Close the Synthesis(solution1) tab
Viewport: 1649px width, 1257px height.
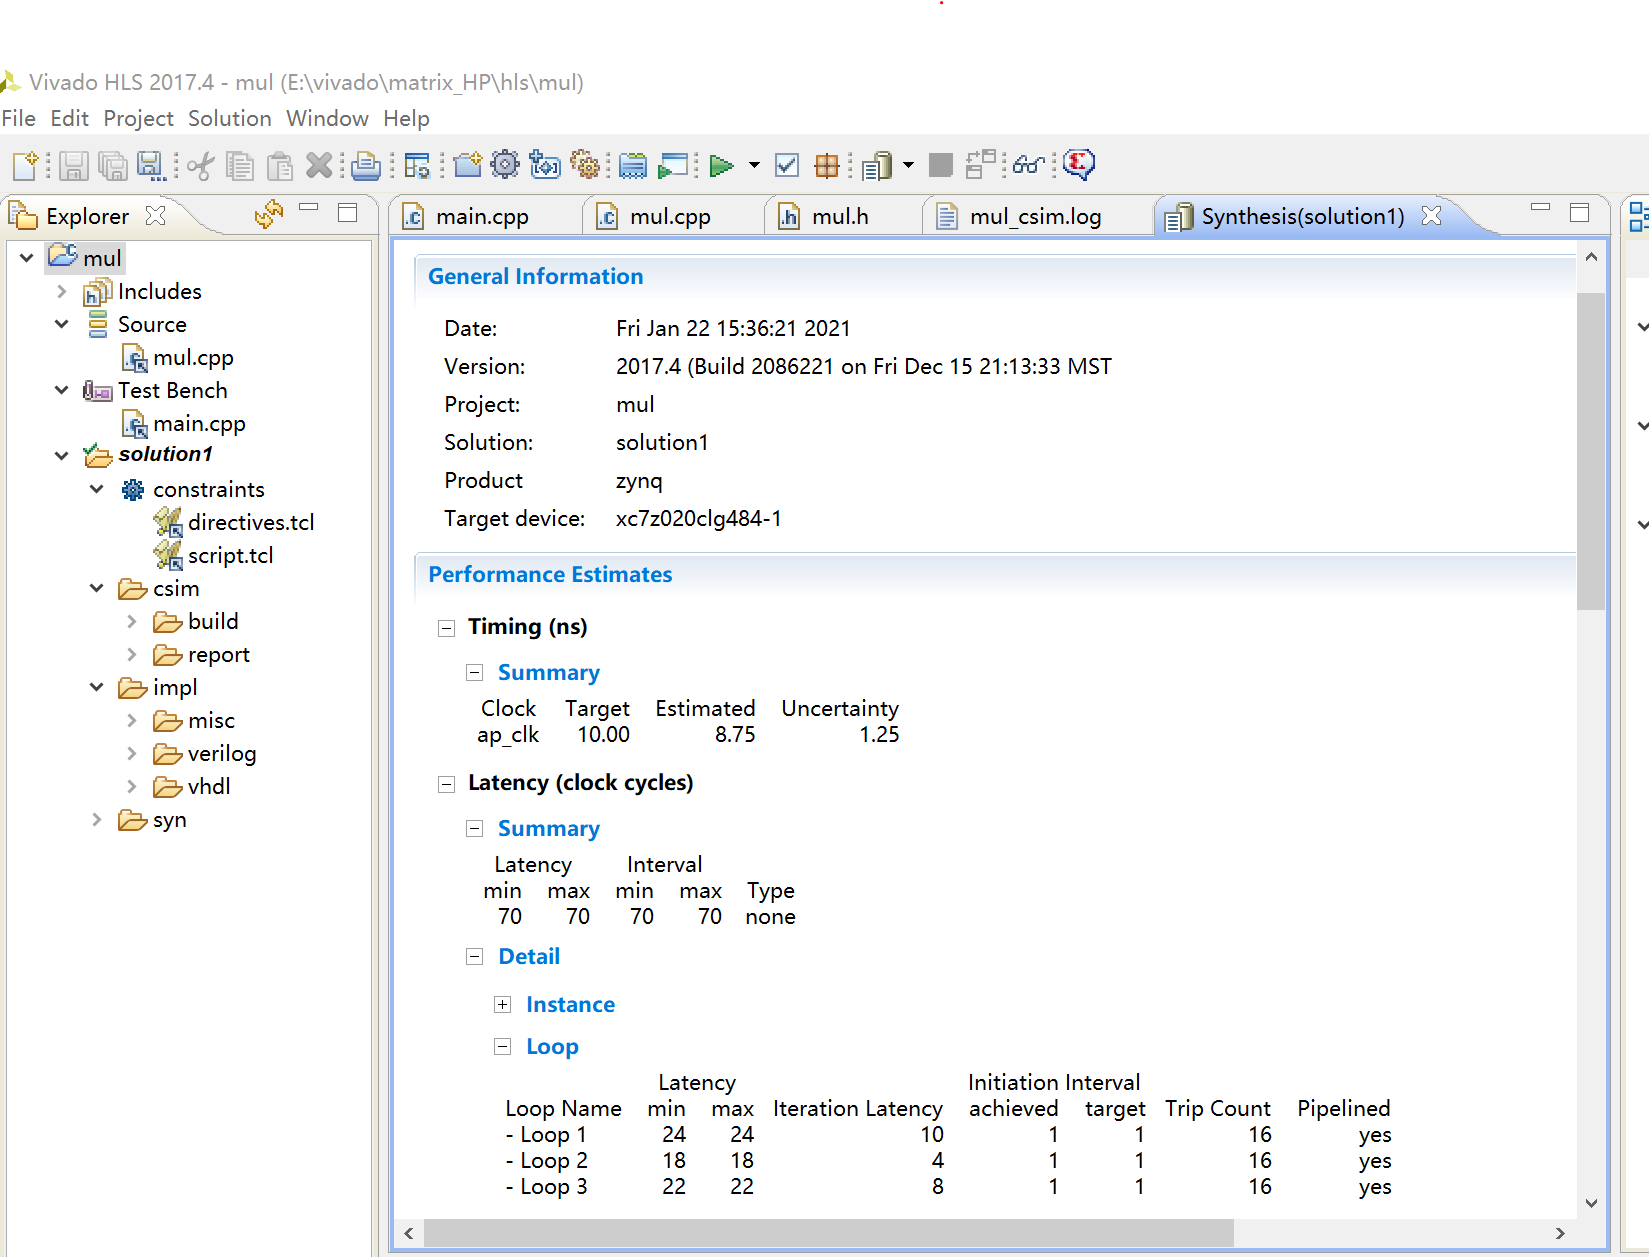click(1431, 216)
